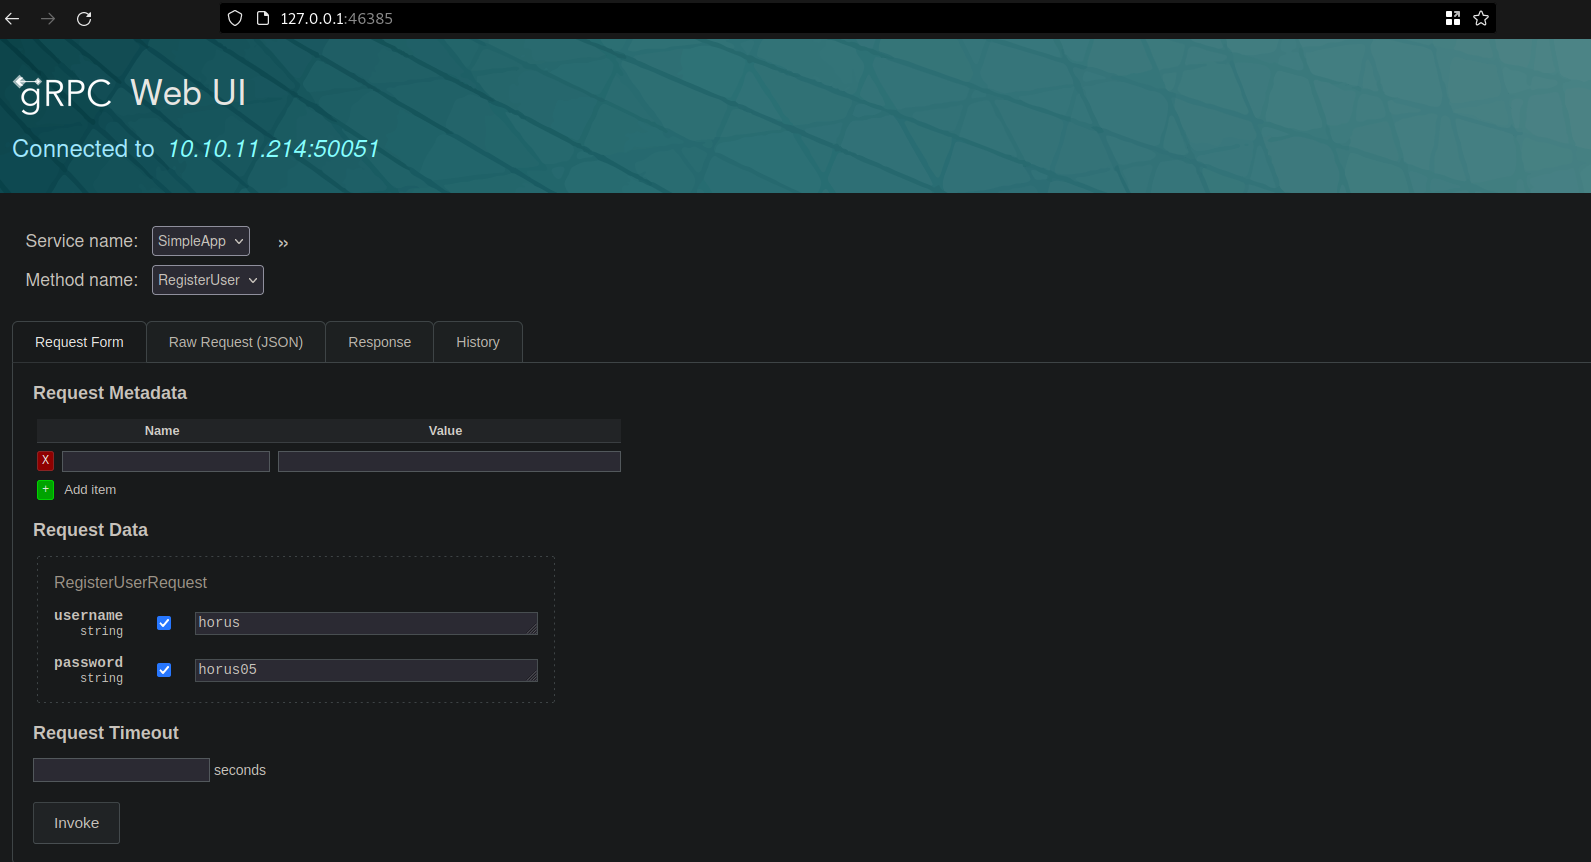Screen dimensions: 1591x862
Task: Open the Method name dropdown
Action: click(208, 280)
